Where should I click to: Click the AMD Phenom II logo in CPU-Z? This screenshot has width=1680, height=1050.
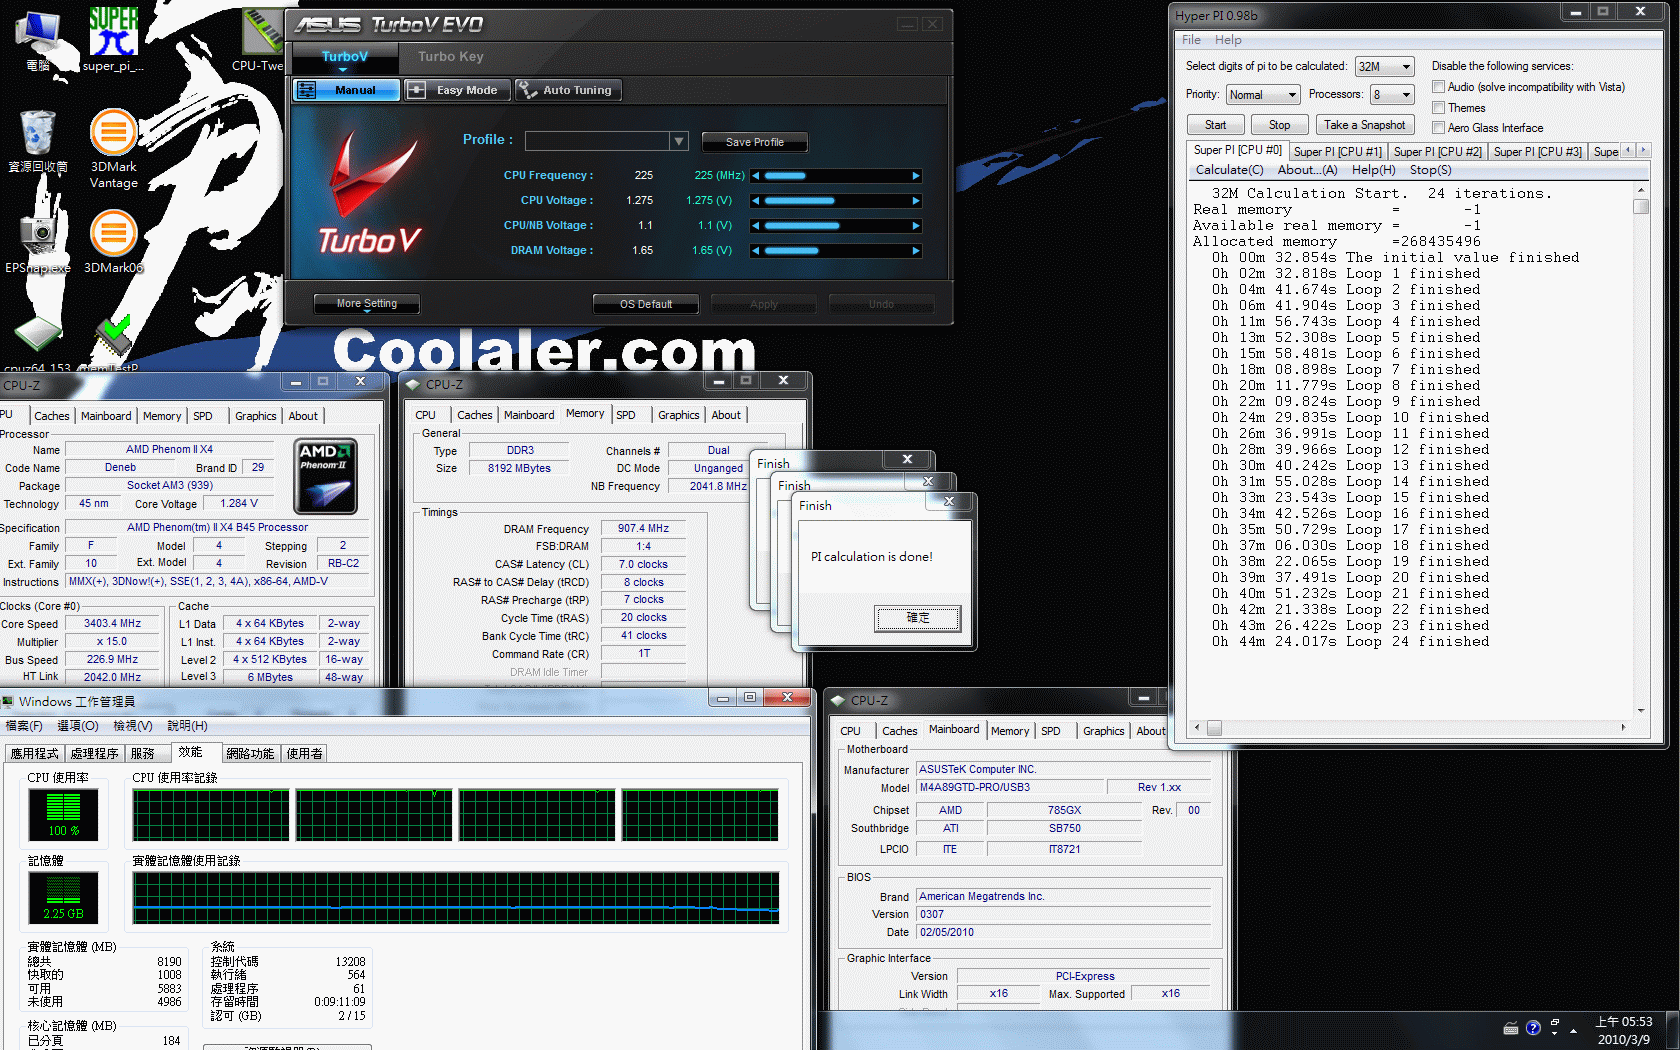326,477
